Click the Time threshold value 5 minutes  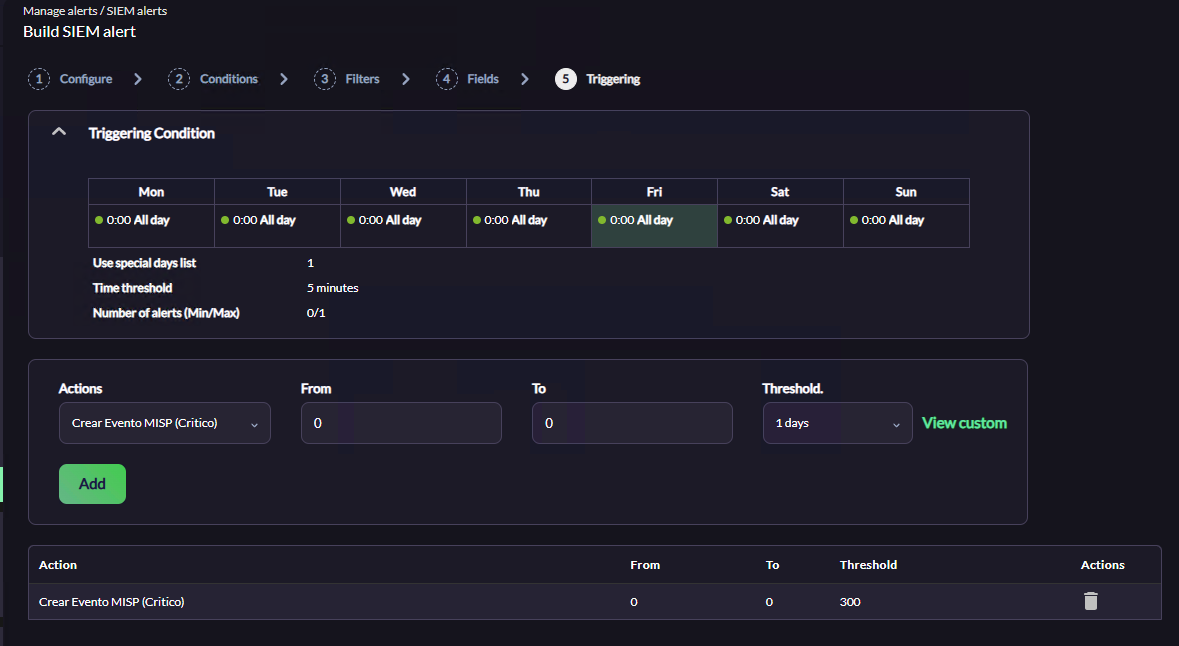[332, 288]
